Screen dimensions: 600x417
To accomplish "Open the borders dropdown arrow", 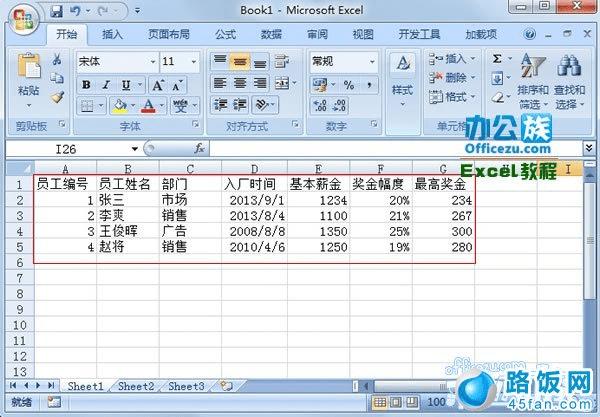I will [x=101, y=105].
